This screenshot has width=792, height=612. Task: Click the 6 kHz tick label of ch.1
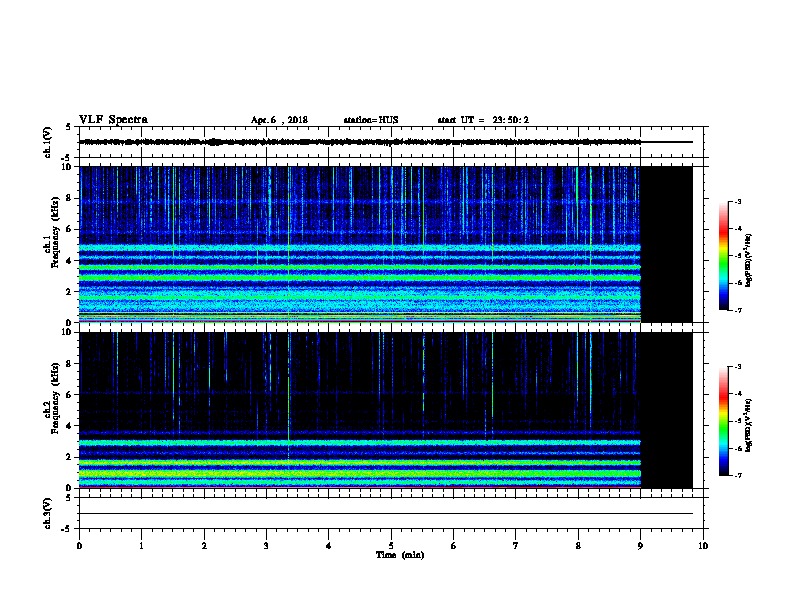pyautogui.click(x=69, y=229)
